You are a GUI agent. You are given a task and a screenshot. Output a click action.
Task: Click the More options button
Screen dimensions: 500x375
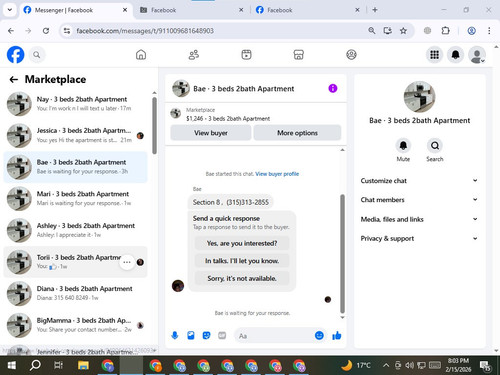click(x=297, y=133)
